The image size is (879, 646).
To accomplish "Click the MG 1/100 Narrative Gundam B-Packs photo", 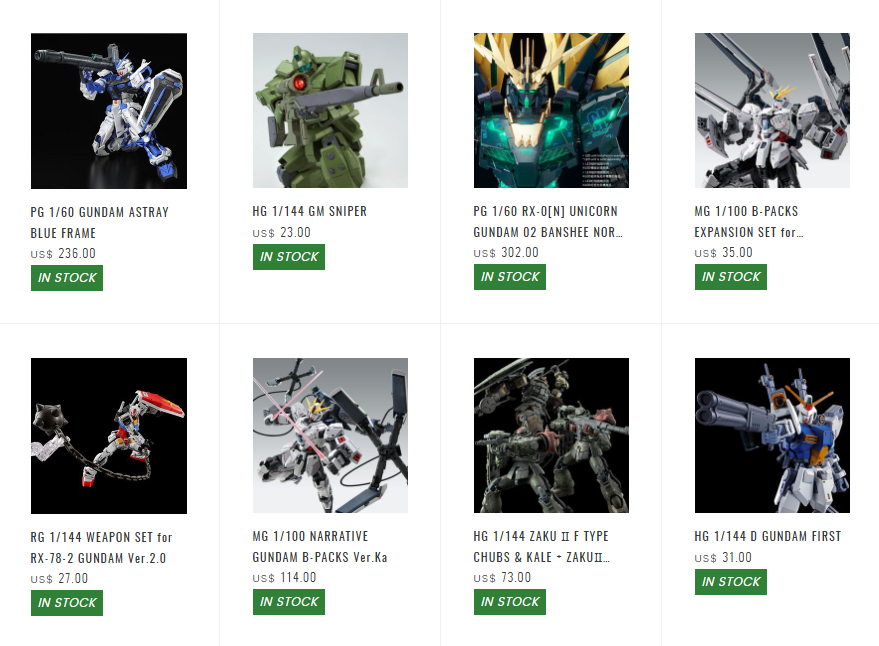I will 330,435.
